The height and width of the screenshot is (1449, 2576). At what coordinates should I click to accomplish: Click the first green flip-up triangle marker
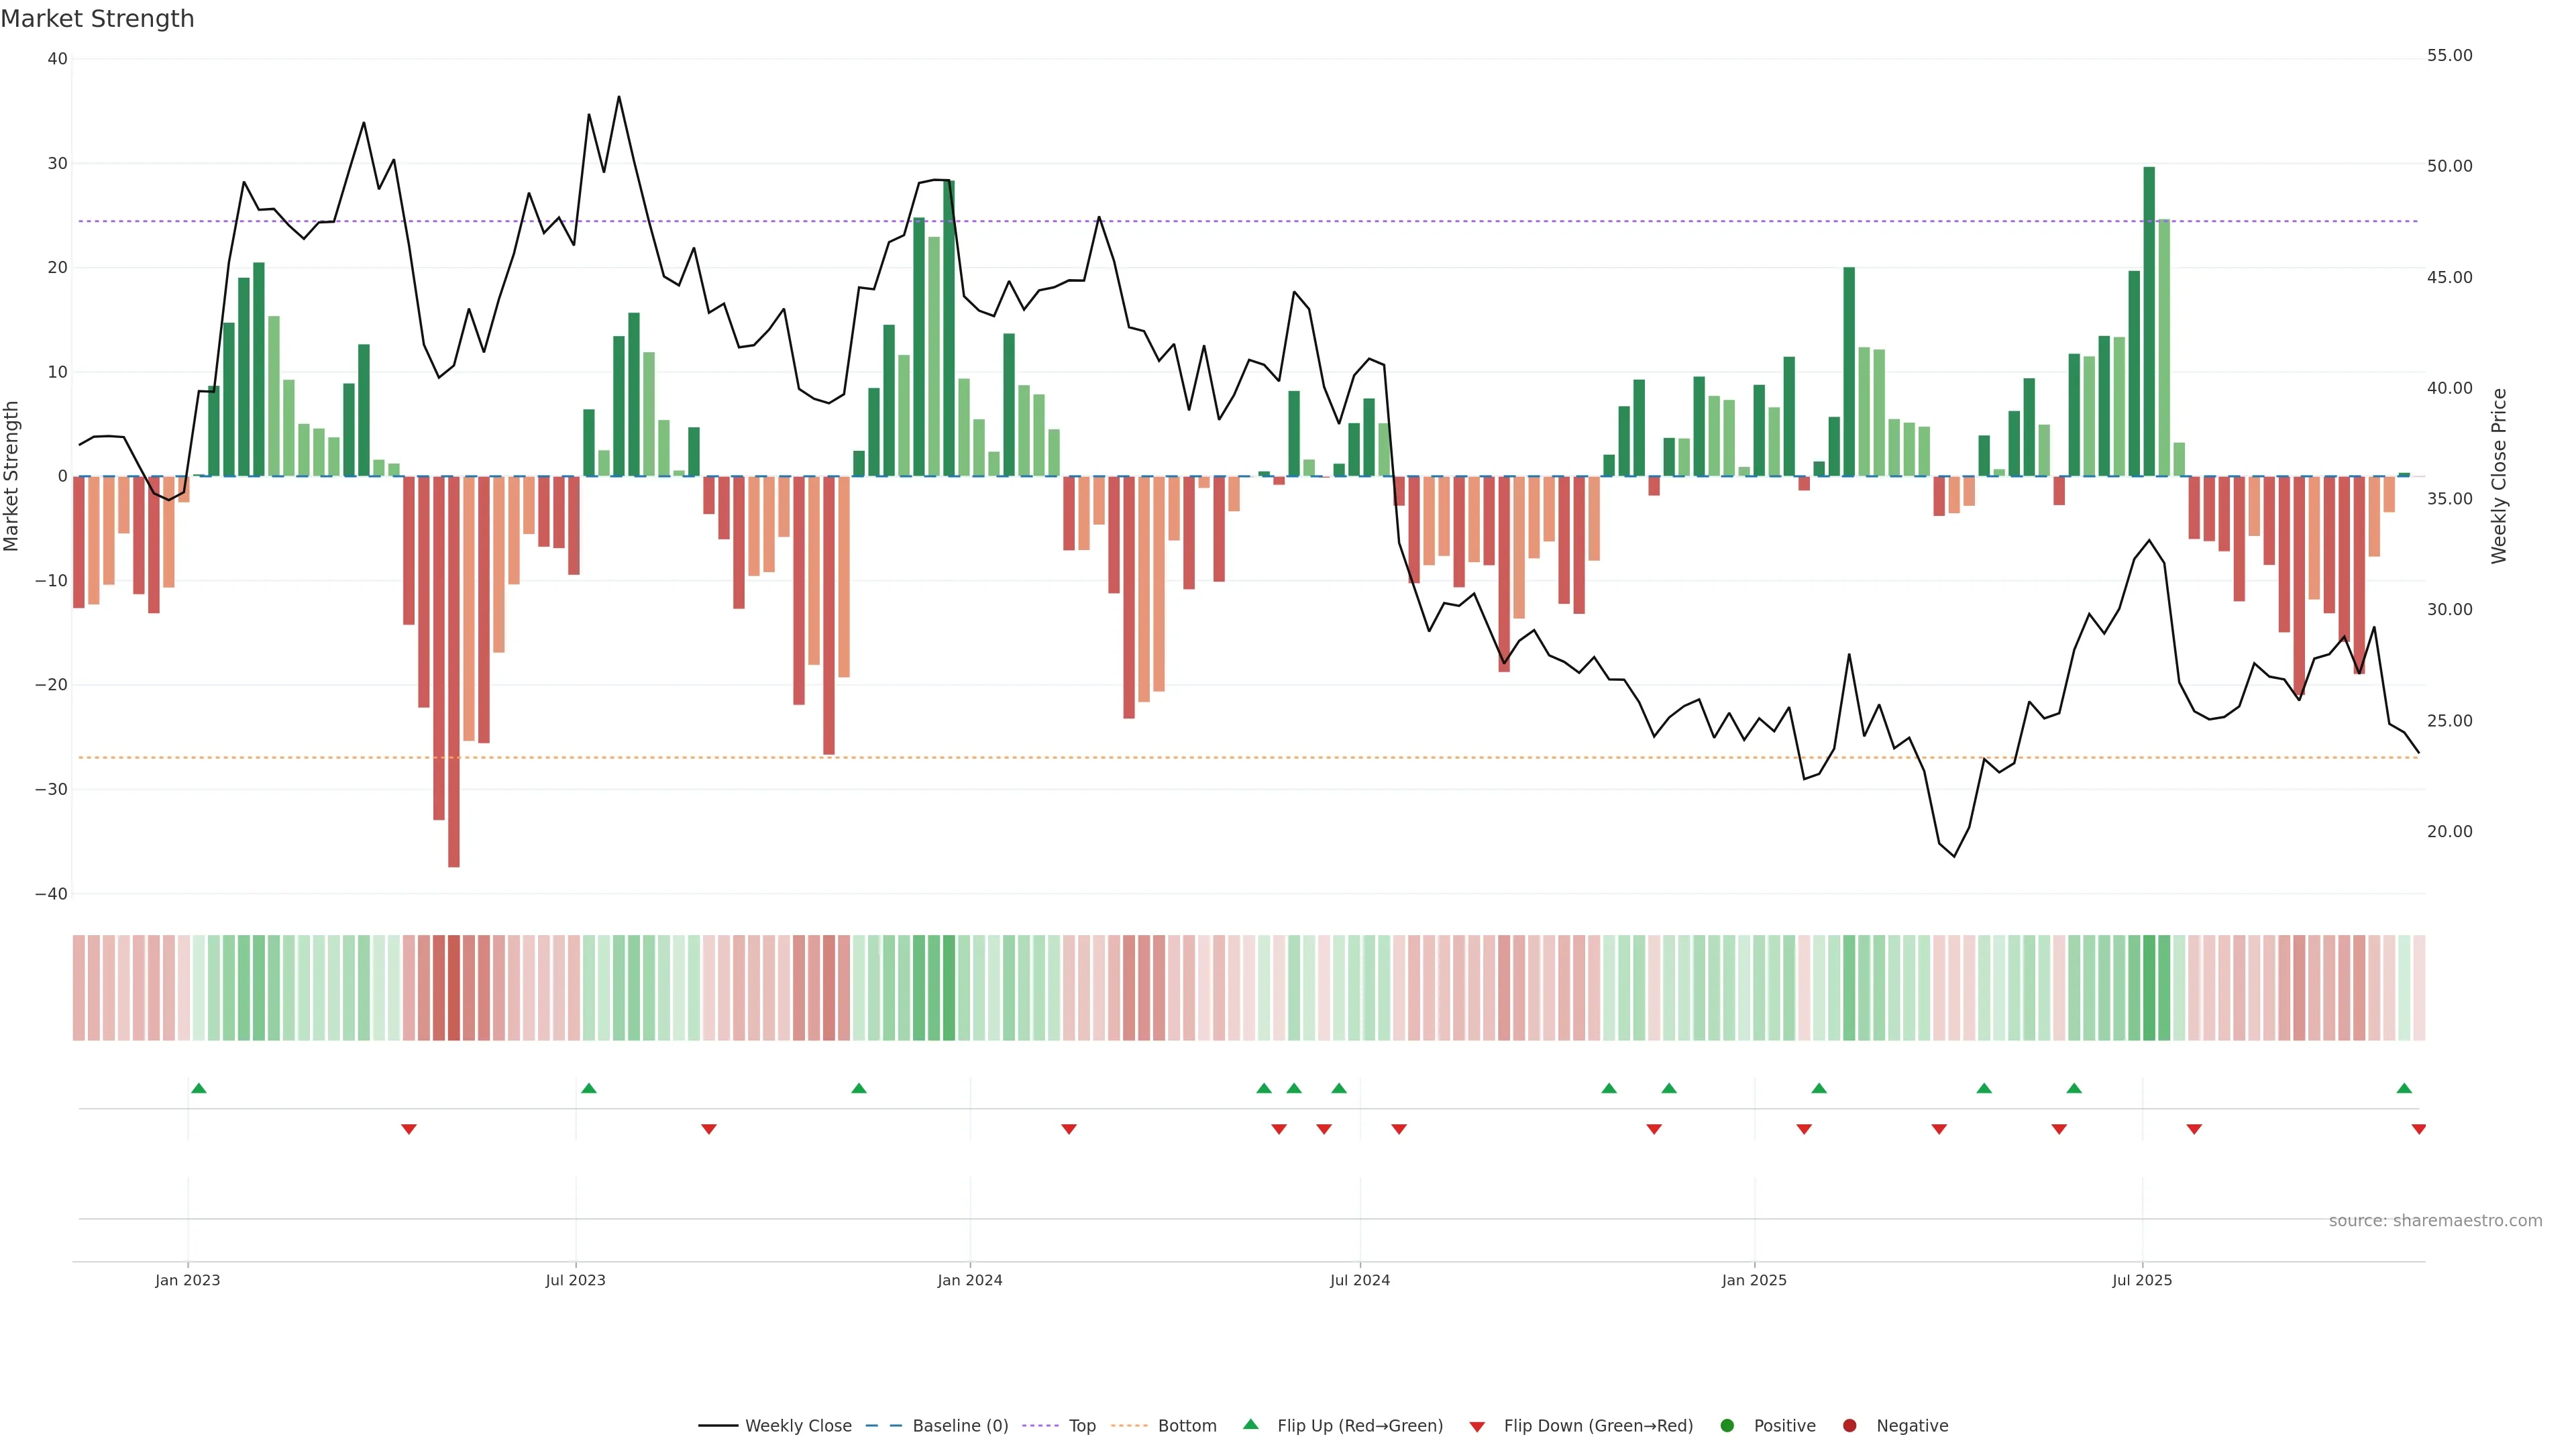click(199, 1088)
